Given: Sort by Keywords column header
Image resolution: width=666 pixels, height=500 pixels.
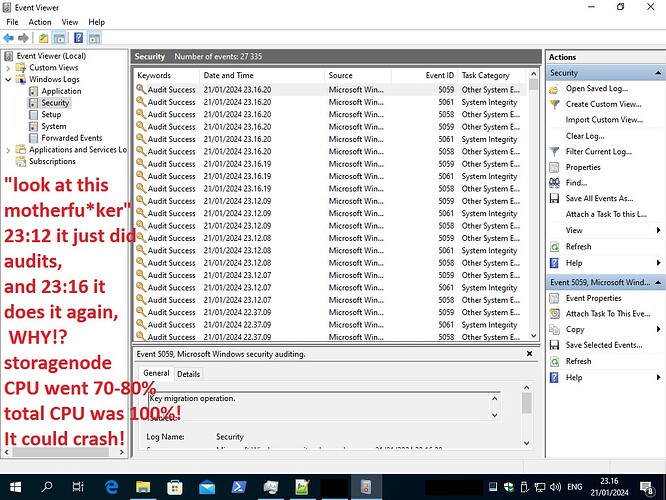Looking at the screenshot, I should (x=167, y=76).
